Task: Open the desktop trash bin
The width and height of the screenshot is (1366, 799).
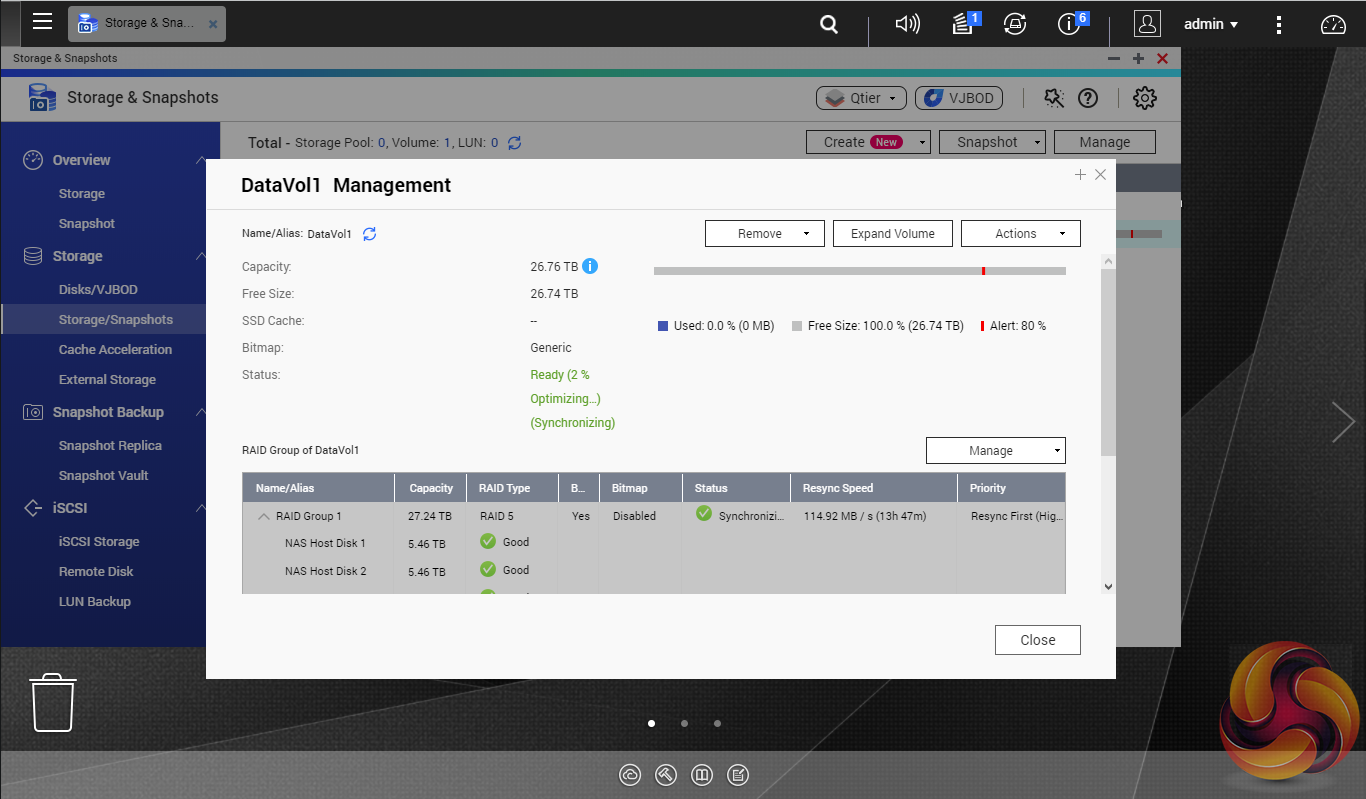Action: pos(52,702)
